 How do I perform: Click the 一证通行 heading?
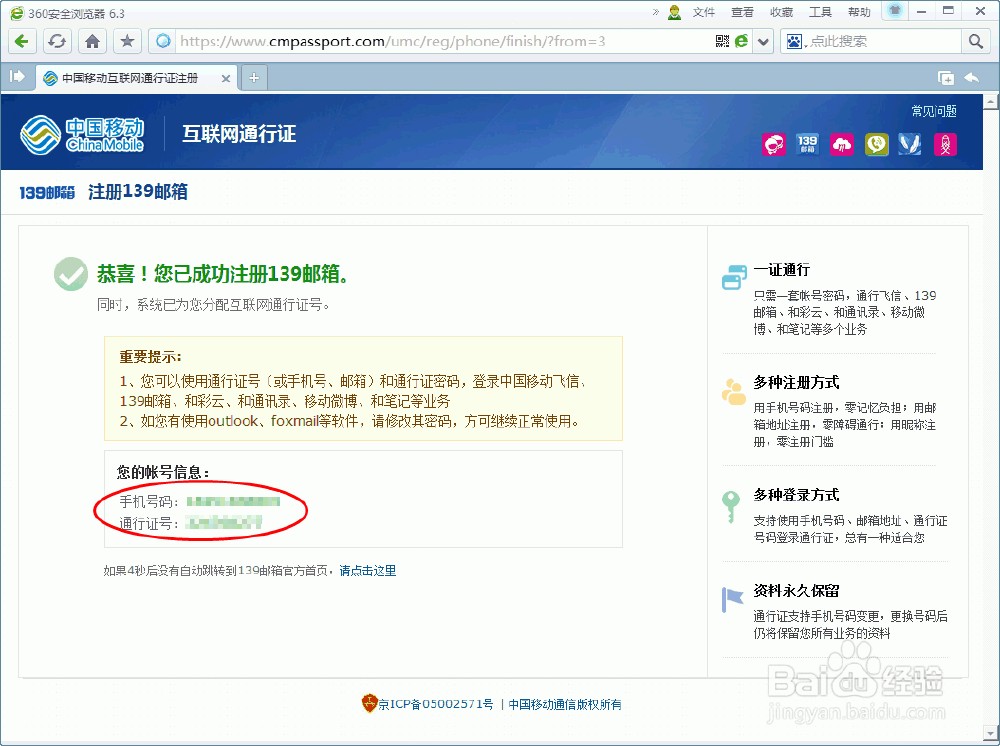pos(782,270)
